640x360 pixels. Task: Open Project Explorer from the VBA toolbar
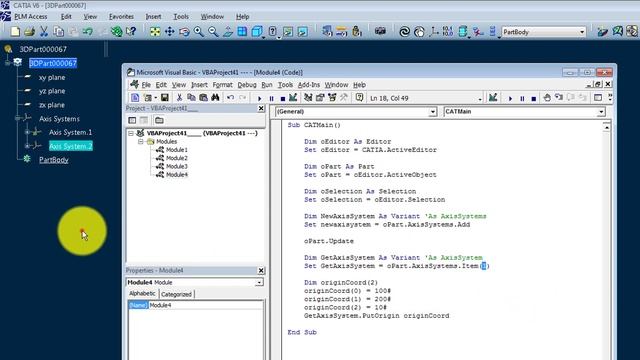(308, 98)
